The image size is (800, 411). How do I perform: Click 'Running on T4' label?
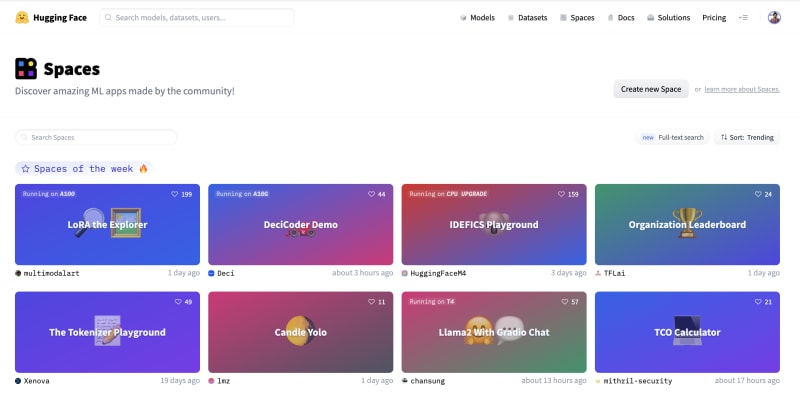point(432,301)
